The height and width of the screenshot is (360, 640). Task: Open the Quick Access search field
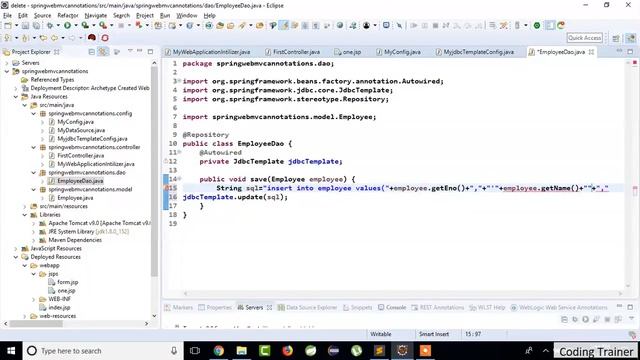click(x=584, y=38)
